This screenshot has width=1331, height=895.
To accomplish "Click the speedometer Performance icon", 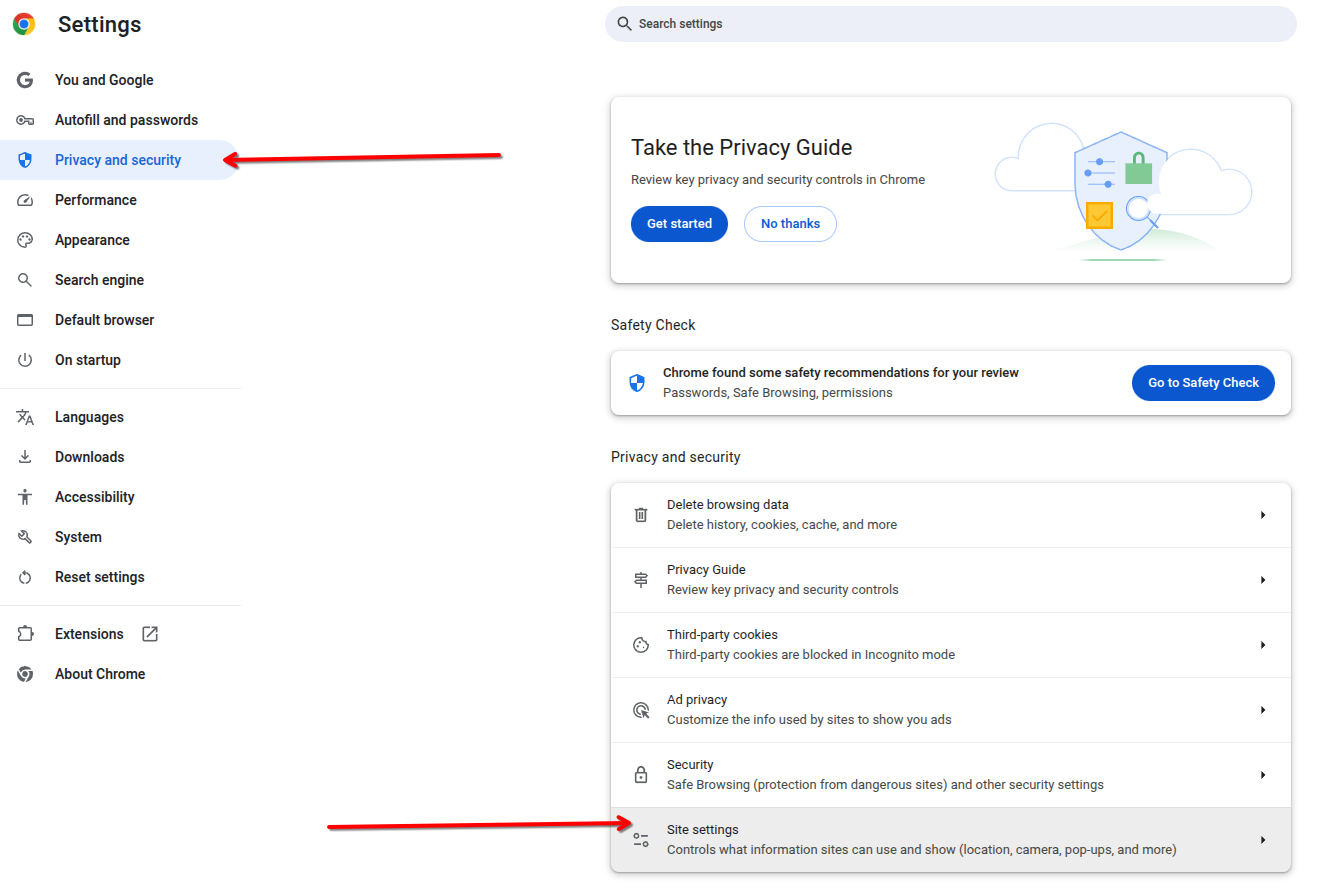I will pyautogui.click(x=25, y=200).
